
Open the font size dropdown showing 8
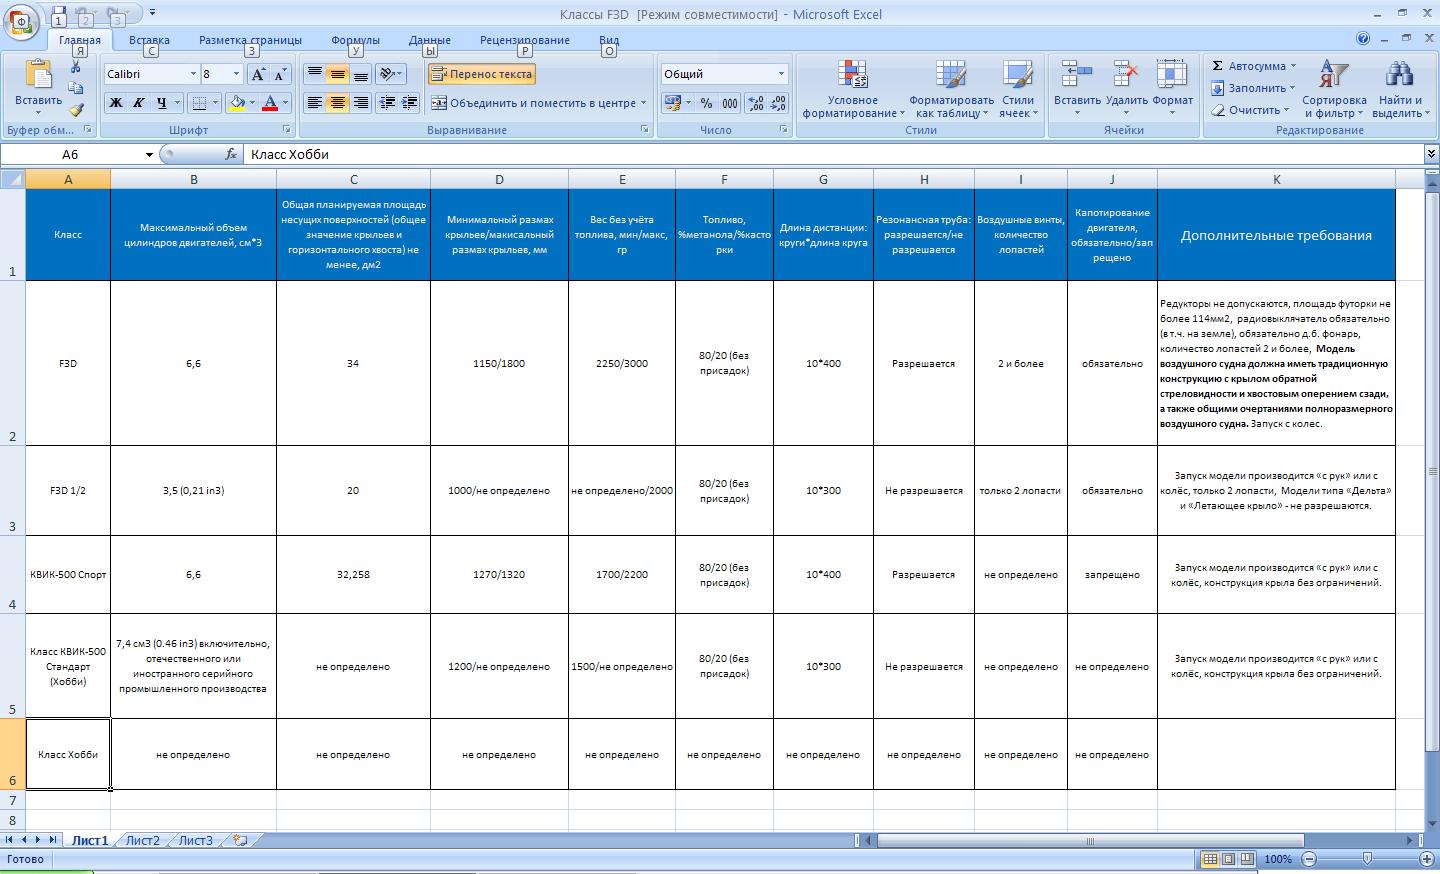pos(236,74)
